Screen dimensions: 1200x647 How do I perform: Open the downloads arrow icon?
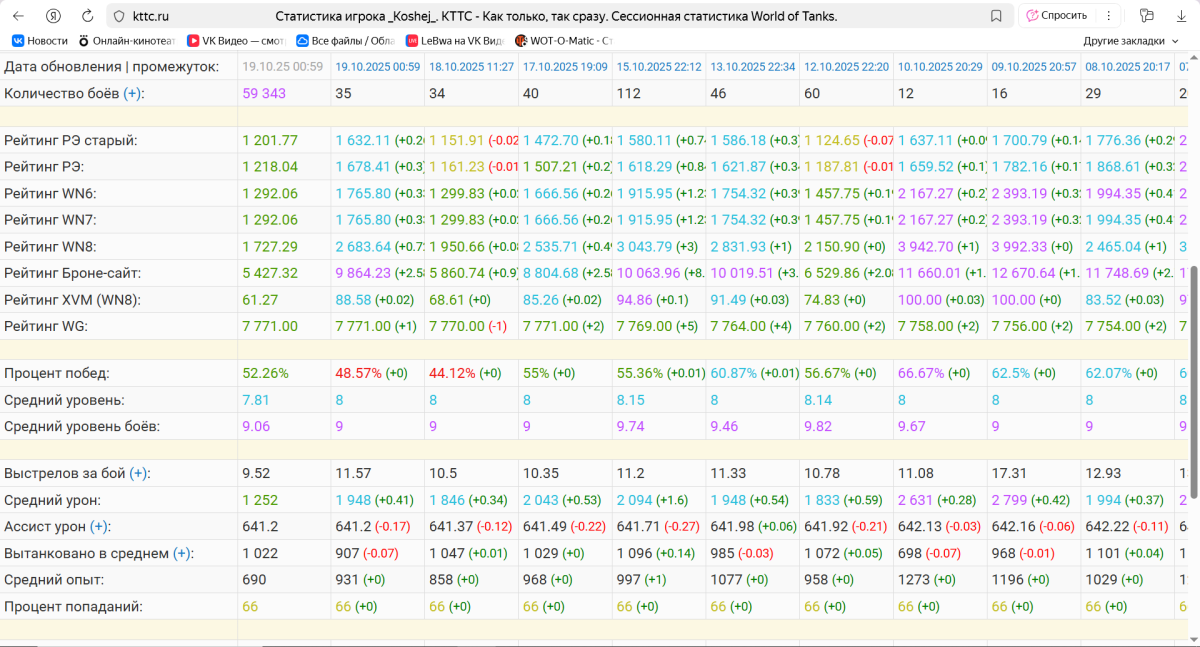[1181, 16]
